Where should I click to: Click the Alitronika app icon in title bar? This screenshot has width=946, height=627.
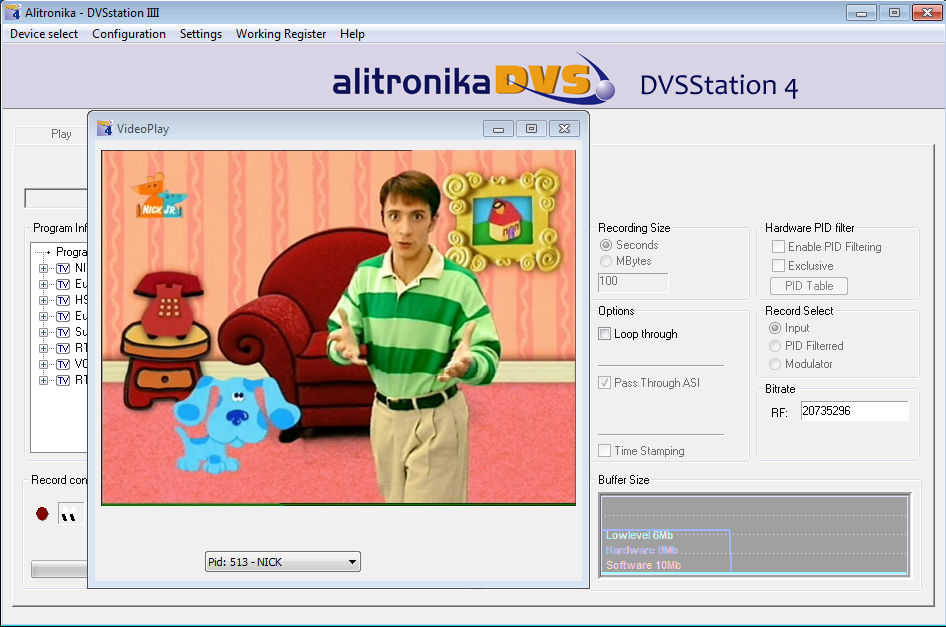click(x=13, y=13)
